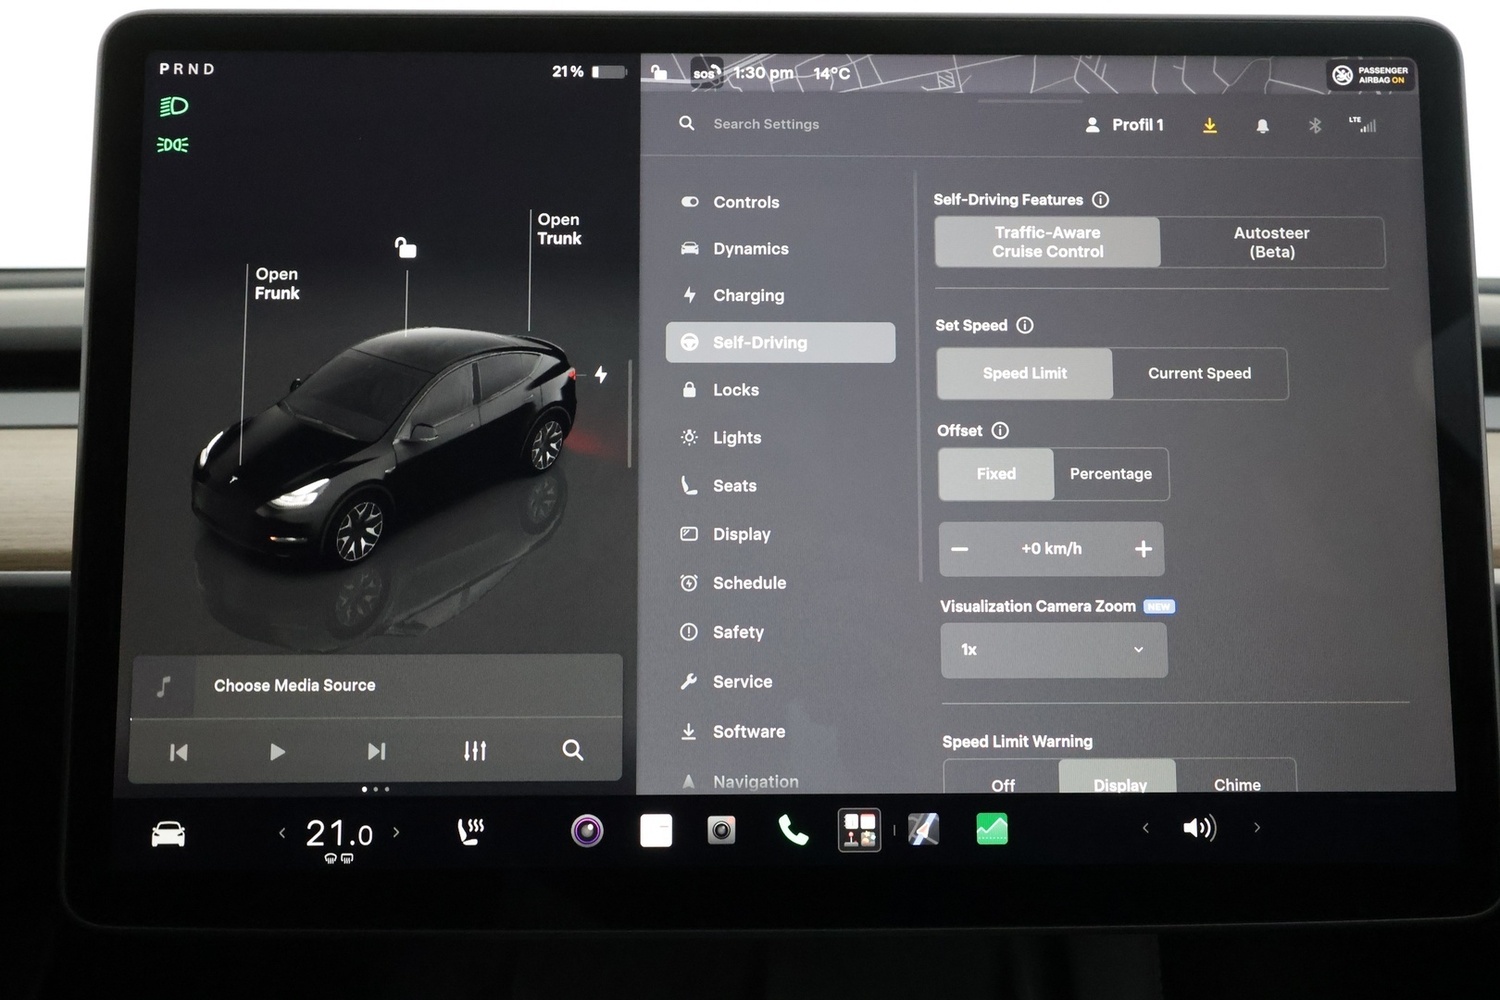Expand Visualization Camera Zoom dropdown
This screenshot has width=1500, height=1000.
click(1054, 650)
